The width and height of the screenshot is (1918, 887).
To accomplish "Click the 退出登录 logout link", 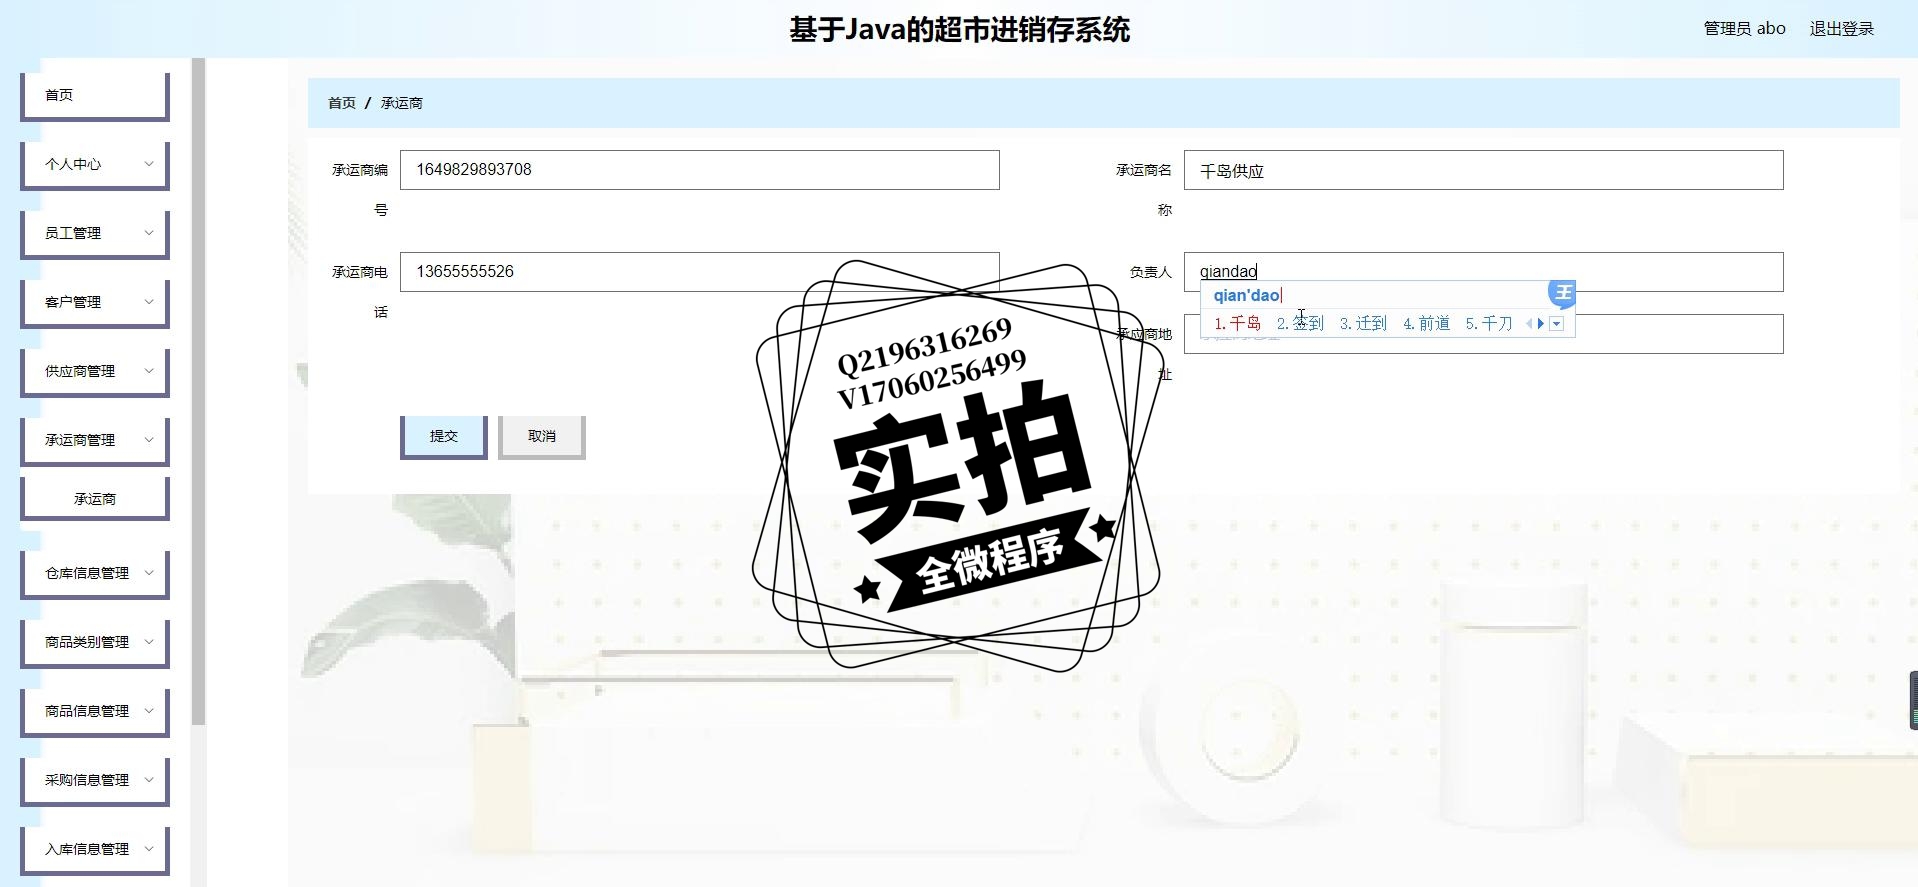I will tap(1842, 29).
